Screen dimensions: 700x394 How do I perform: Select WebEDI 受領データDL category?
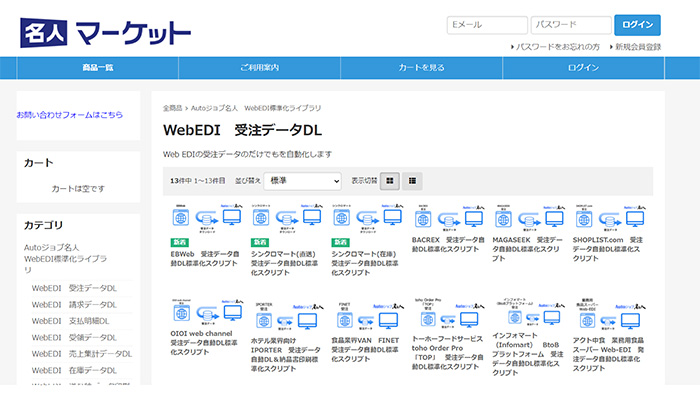tap(74, 337)
